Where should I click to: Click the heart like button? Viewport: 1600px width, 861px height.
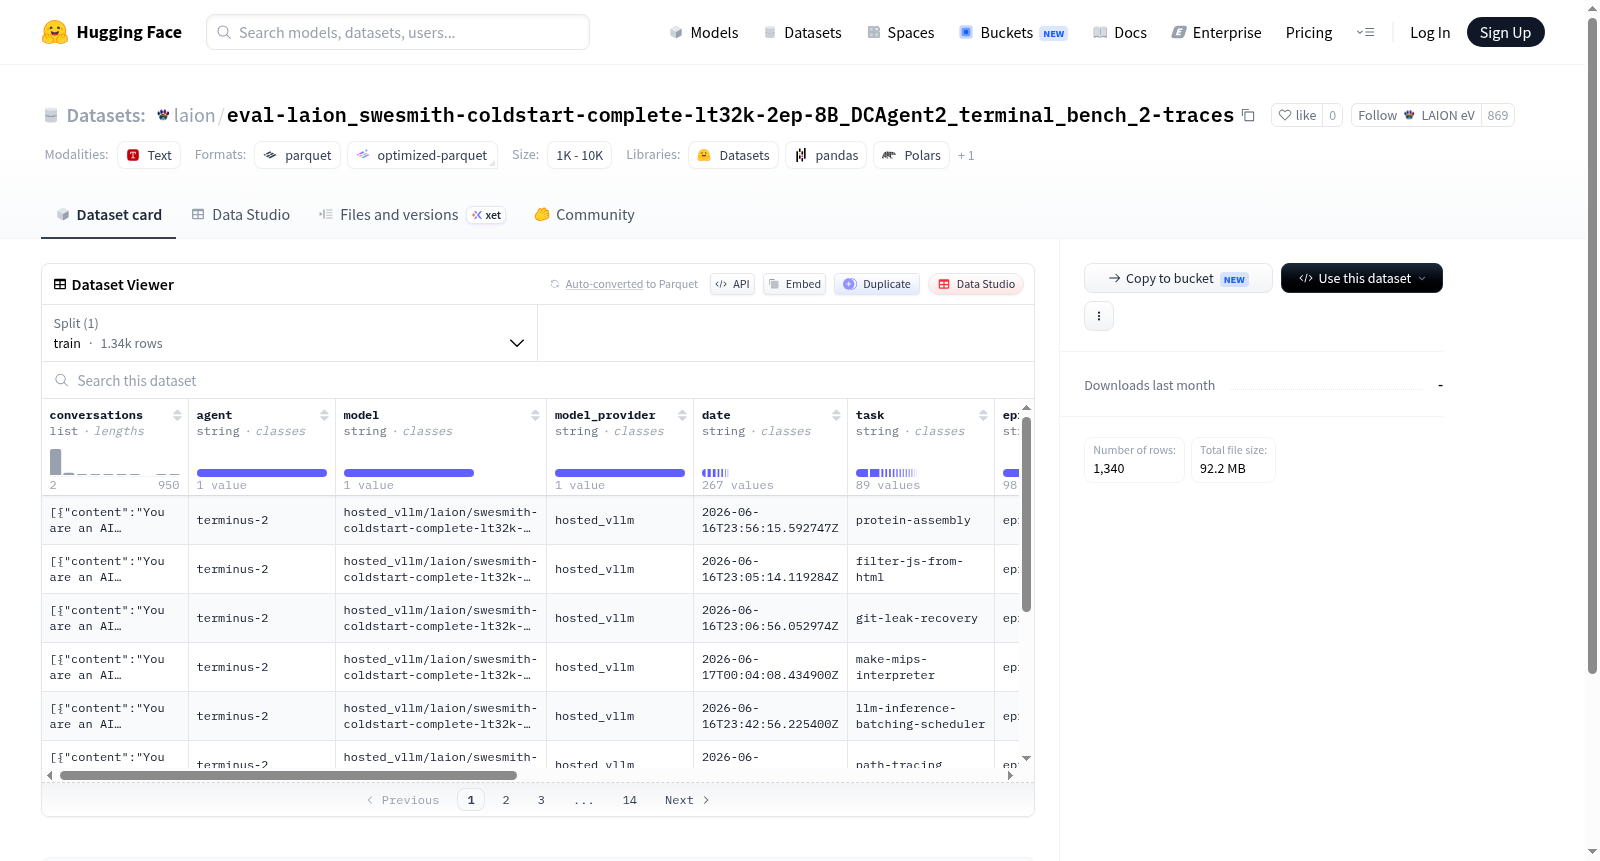tap(1297, 115)
